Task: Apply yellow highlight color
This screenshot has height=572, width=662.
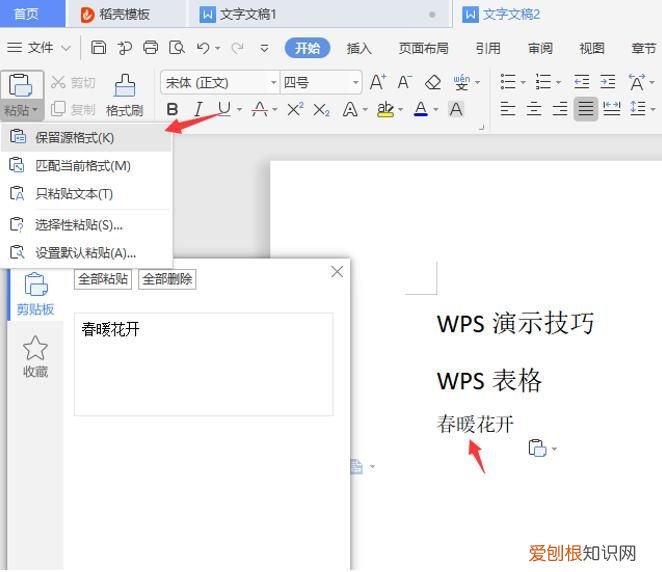Action: (x=385, y=109)
